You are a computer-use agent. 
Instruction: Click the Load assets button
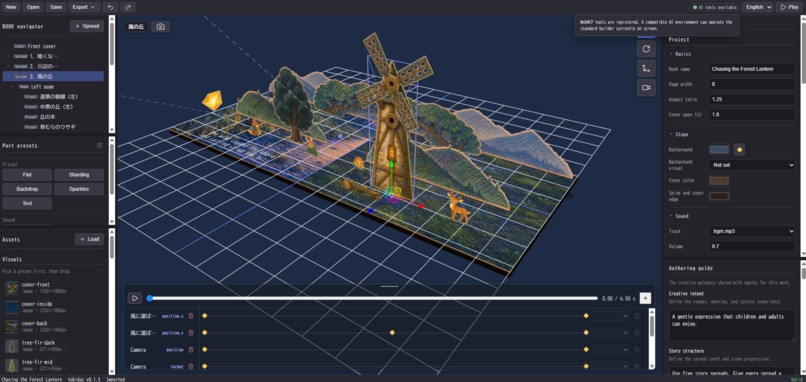pos(89,239)
